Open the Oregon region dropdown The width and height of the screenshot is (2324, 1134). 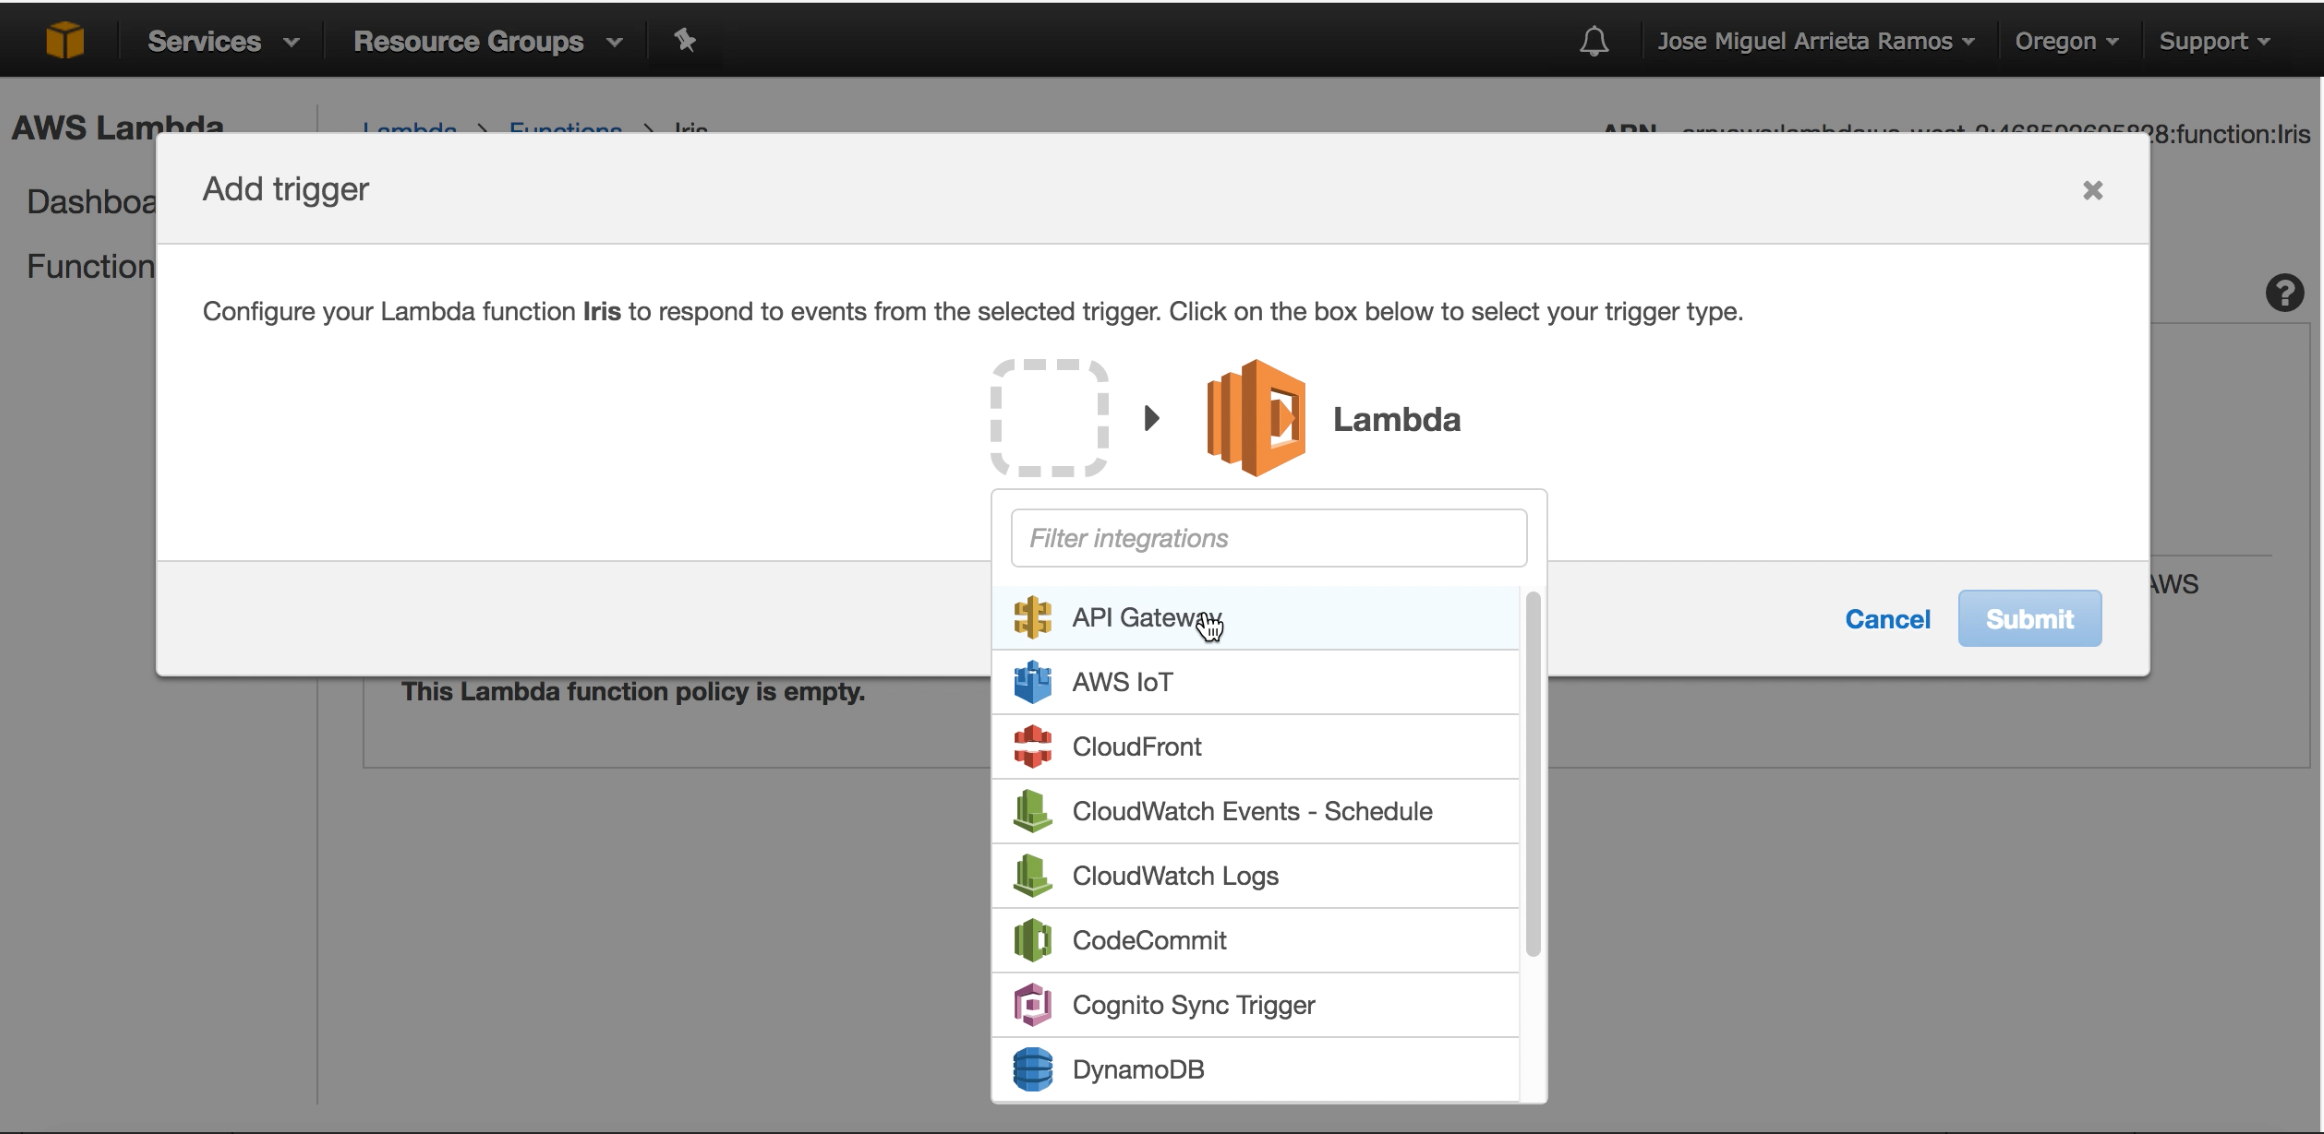click(x=2064, y=40)
